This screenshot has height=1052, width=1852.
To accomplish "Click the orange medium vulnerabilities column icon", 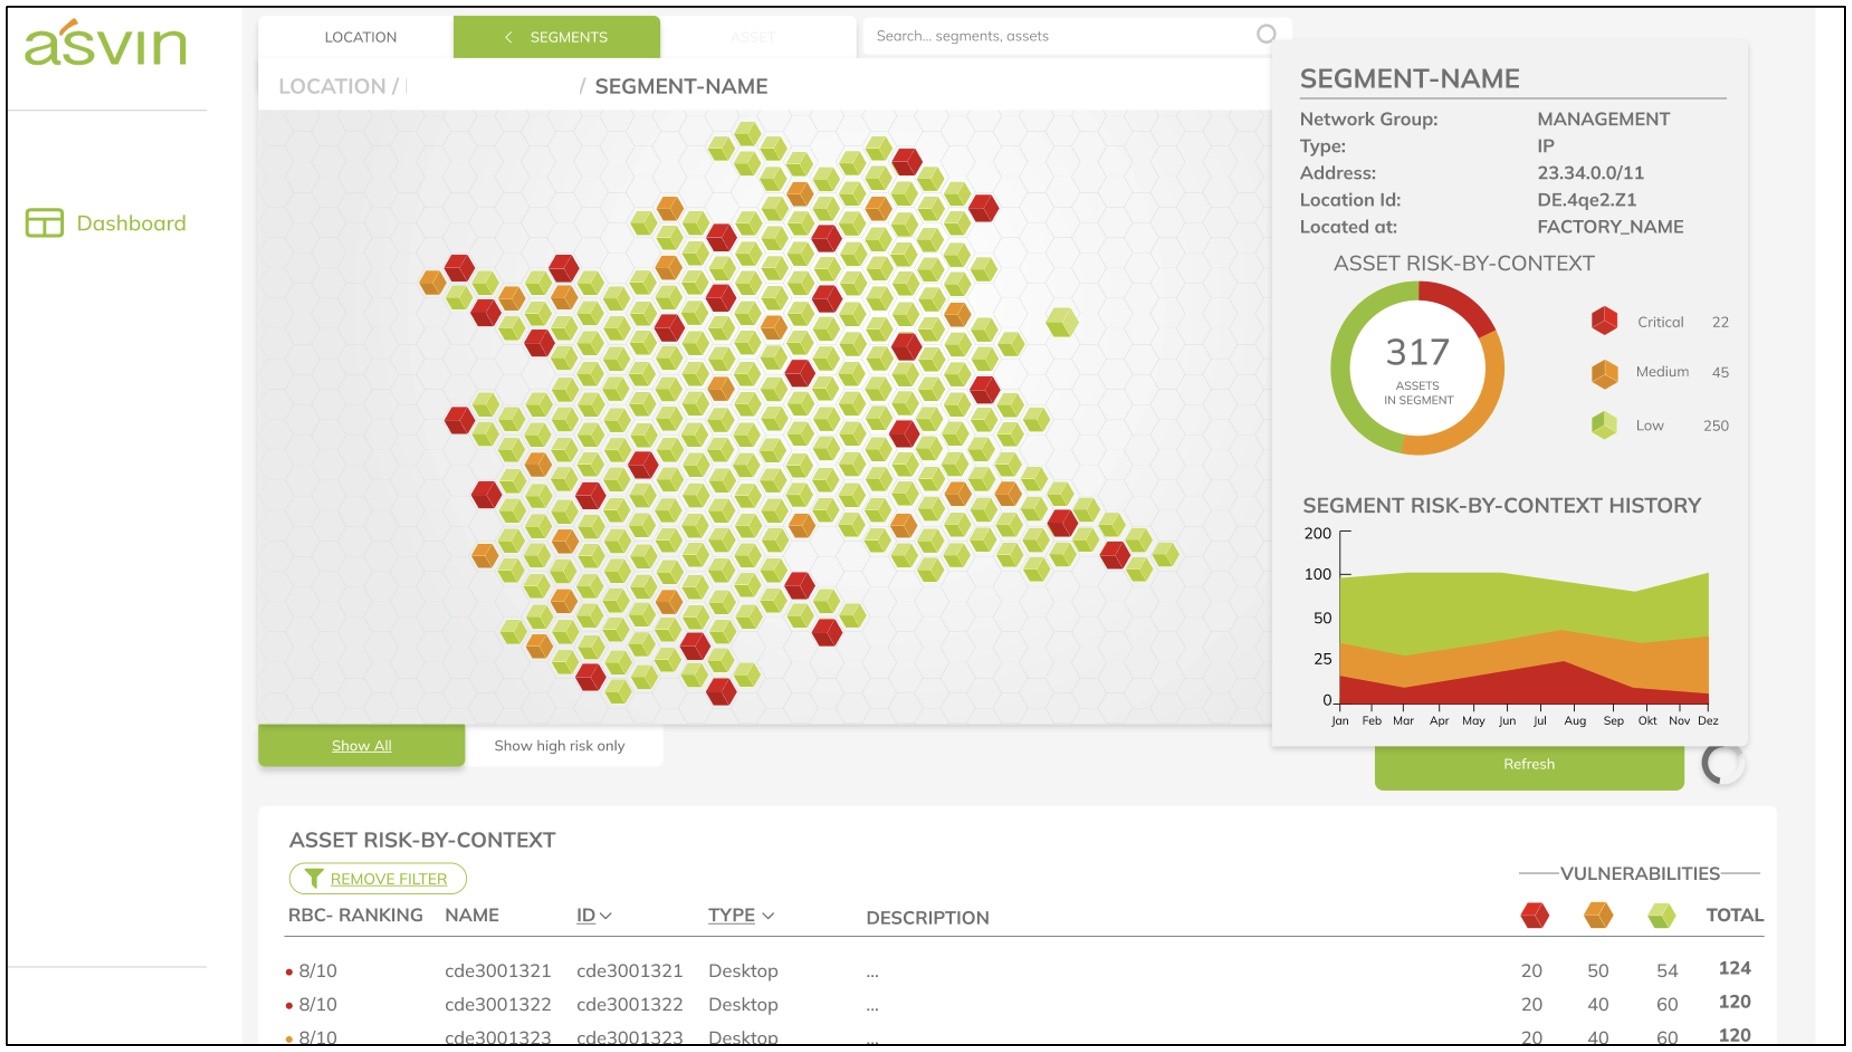I will click(x=1598, y=915).
